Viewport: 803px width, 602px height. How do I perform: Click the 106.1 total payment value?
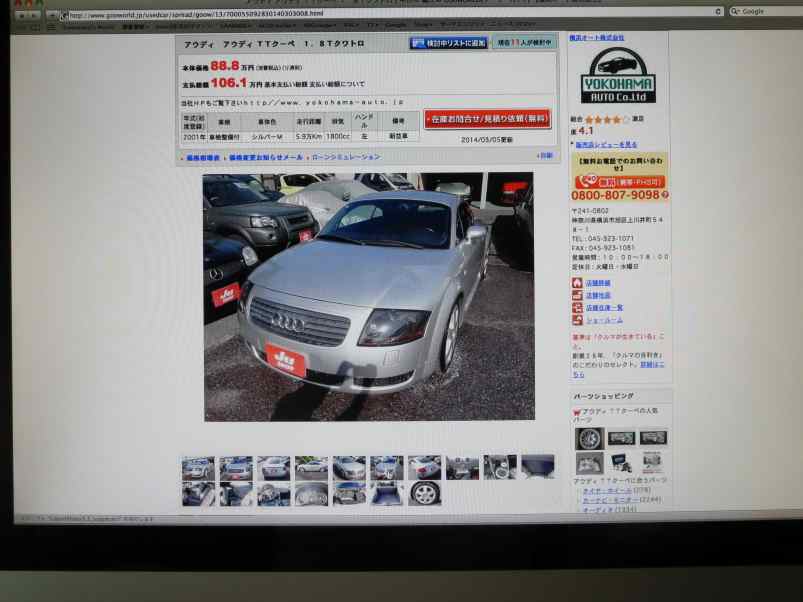tap(228, 82)
